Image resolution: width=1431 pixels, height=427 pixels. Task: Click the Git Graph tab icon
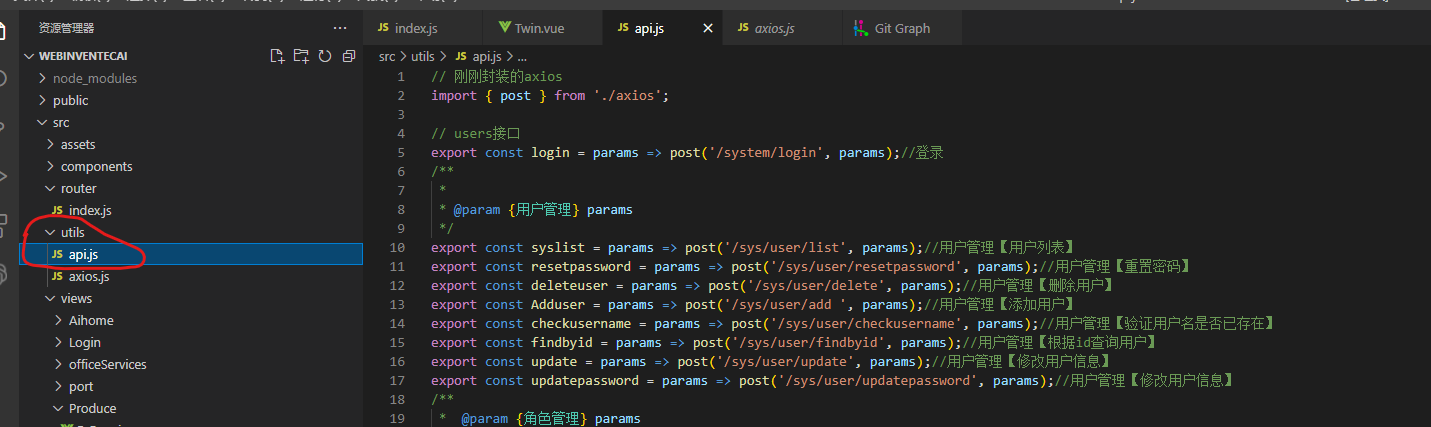pyautogui.click(x=859, y=28)
